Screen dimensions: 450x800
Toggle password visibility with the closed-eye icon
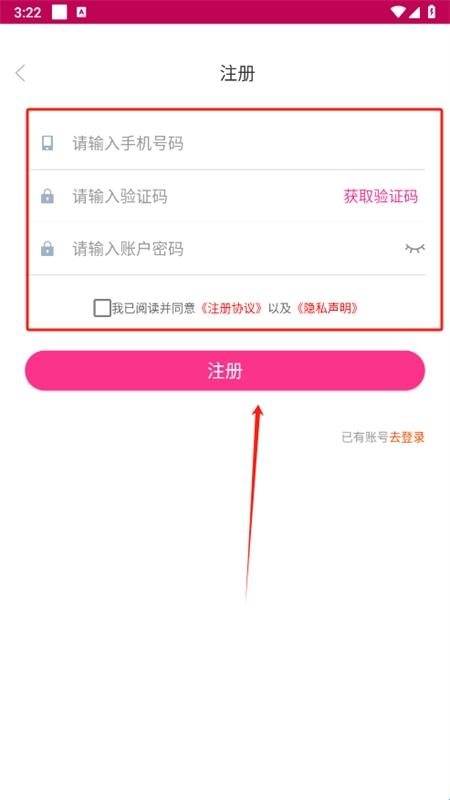[415, 248]
